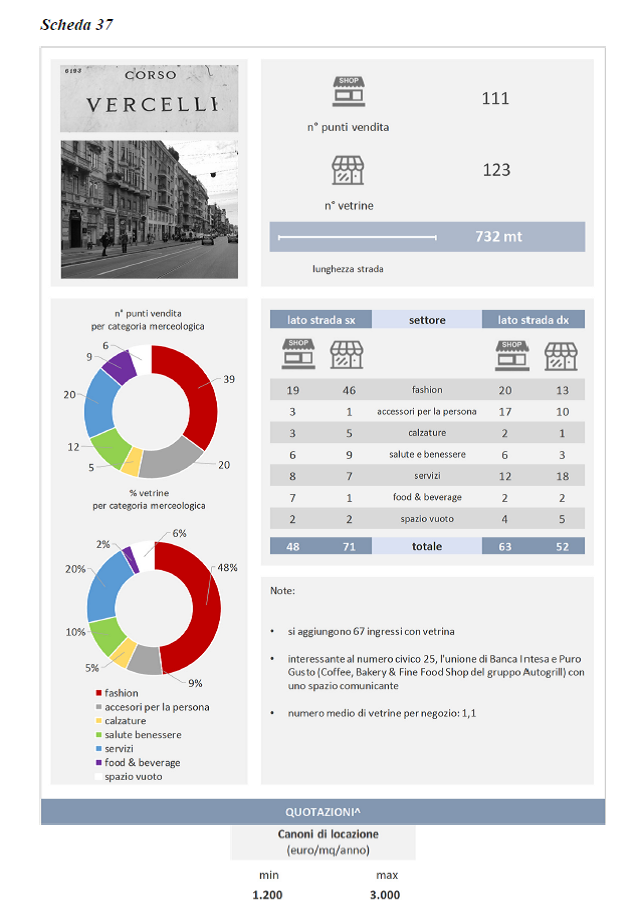
Task: Click the QUOTAZIONI banner
Action: click(322, 812)
